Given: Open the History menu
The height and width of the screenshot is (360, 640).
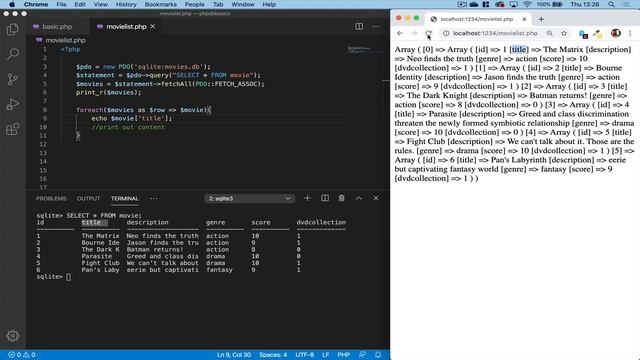Looking at the screenshot, I should [126, 4].
